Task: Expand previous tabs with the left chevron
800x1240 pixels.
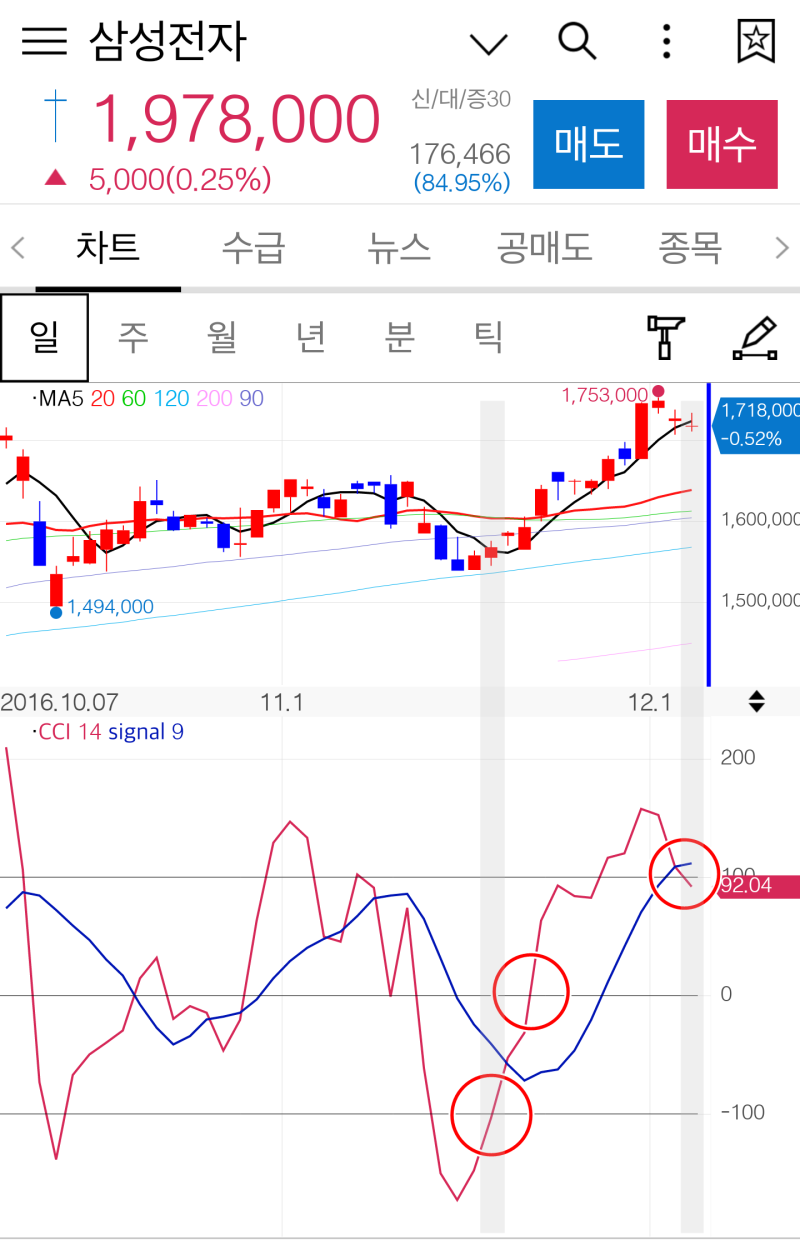Action: (x=16, y=247)
